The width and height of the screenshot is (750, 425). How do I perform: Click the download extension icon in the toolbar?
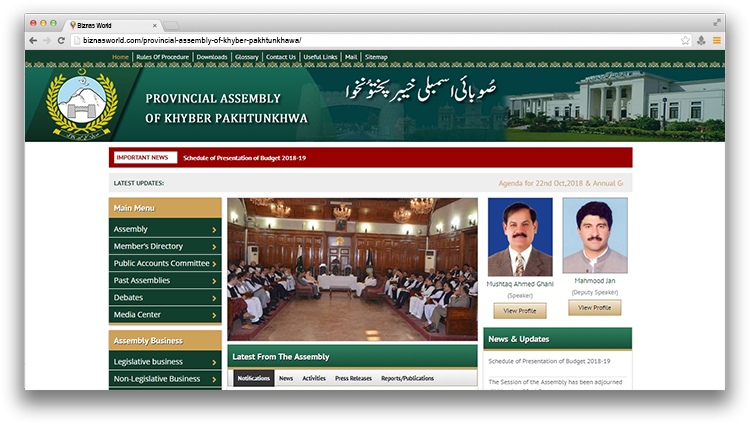[x=701, y=40]
